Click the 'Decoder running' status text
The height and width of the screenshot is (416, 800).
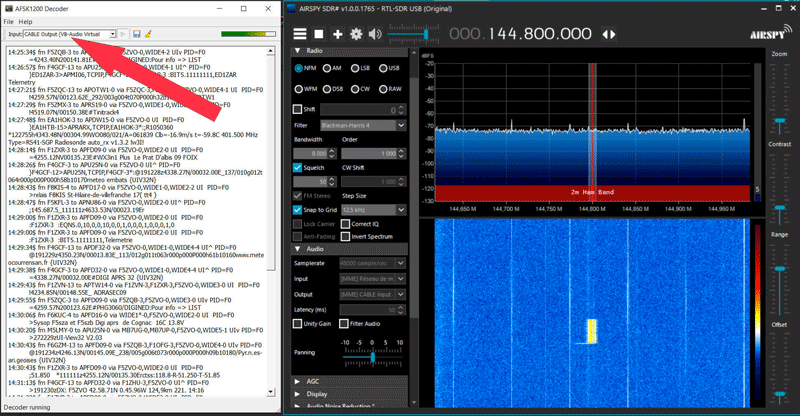(27, 407)
